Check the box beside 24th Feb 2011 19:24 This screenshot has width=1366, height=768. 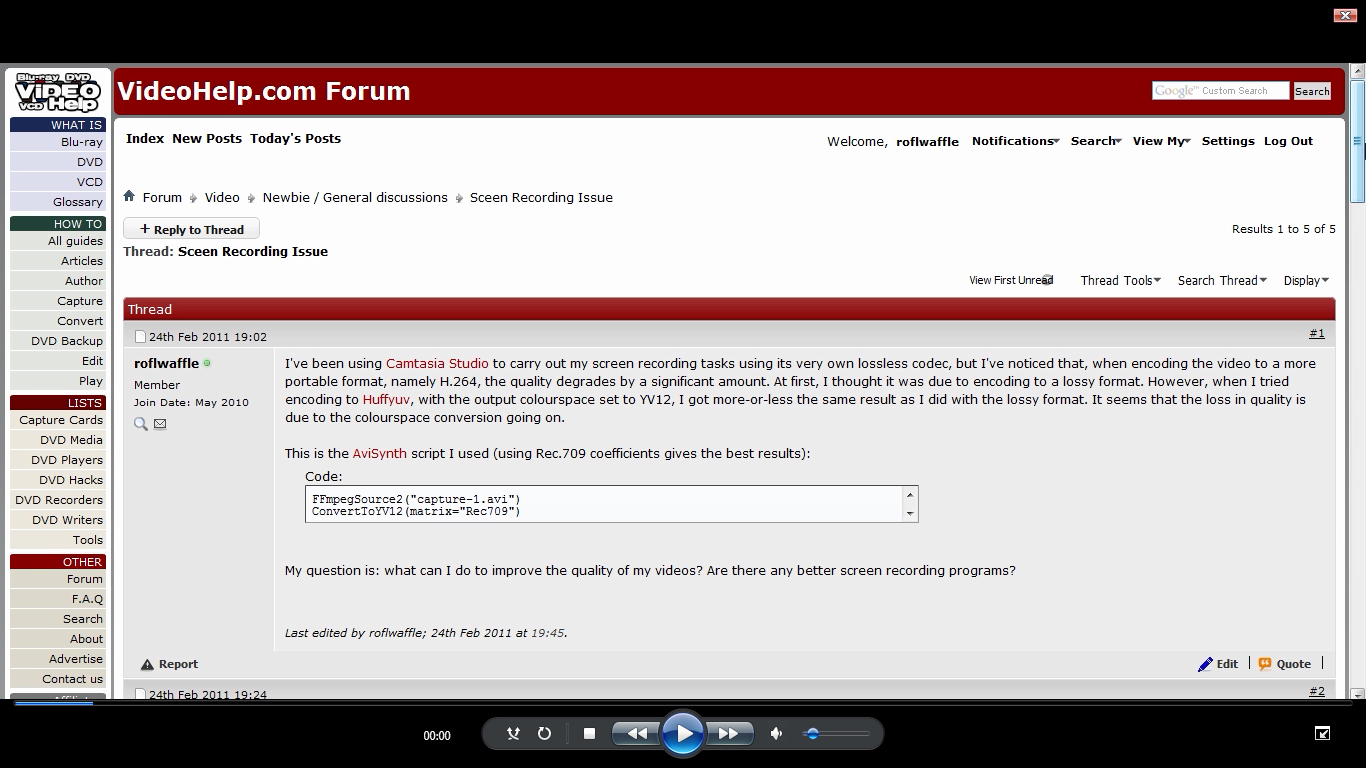coord(140,694)
